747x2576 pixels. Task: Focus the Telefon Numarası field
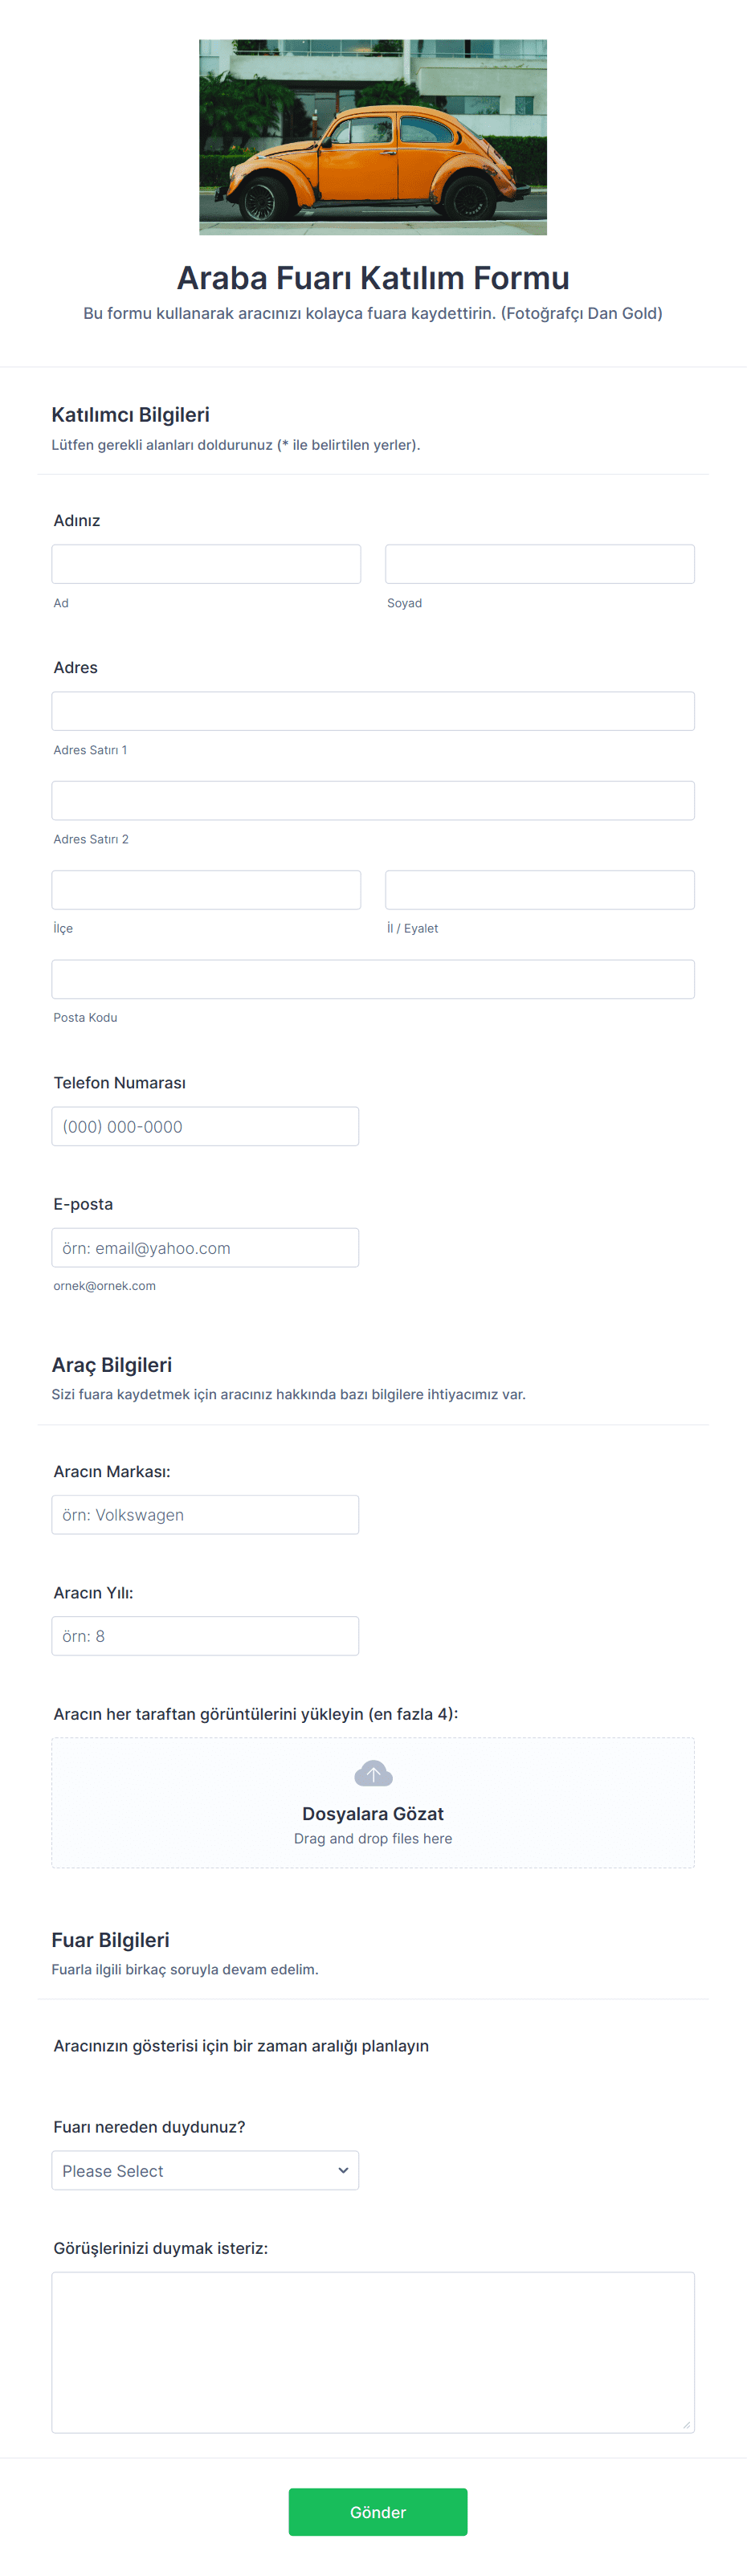205,1126
